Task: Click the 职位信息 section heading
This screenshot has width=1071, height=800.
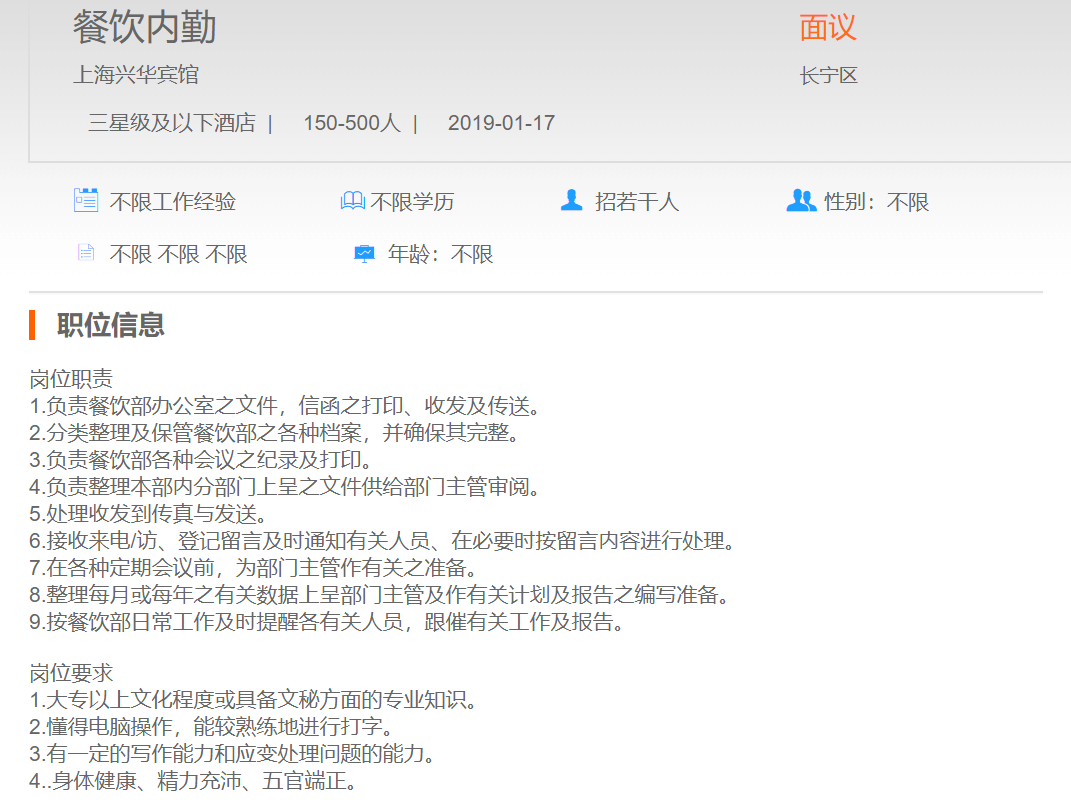Action: (x=110, y=325)
